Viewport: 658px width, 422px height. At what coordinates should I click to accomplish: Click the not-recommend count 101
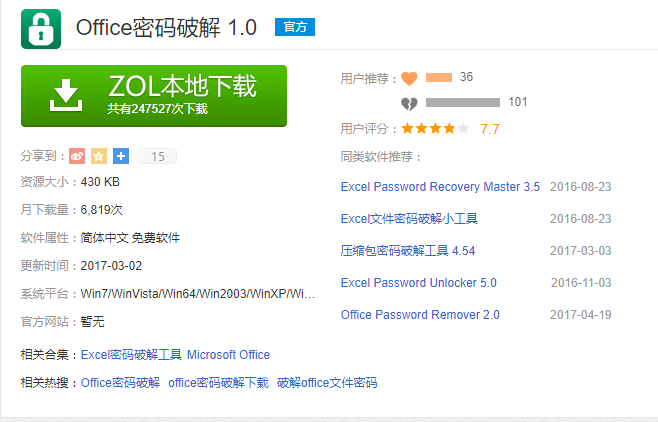(x=518, y=102)
